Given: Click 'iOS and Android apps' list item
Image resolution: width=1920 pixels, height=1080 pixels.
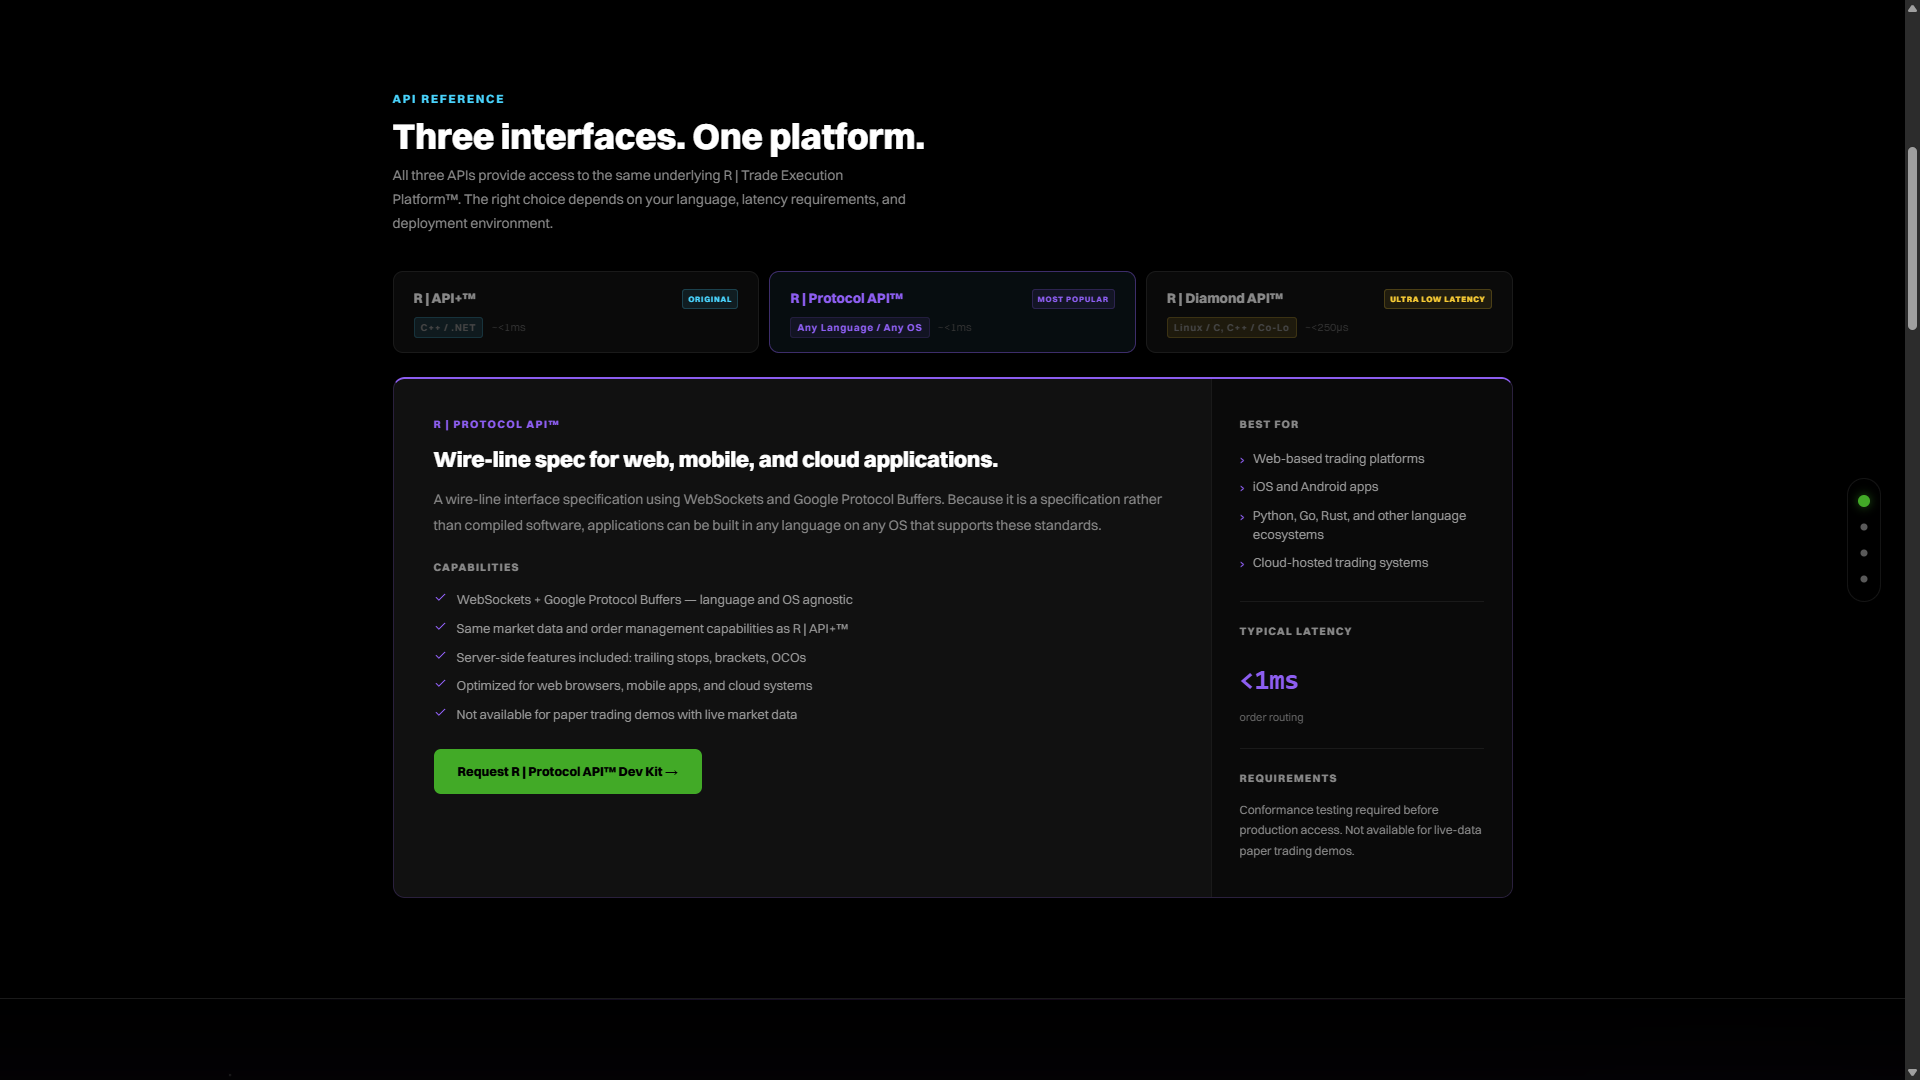Looking at the screenshot, I should 1315,487.
